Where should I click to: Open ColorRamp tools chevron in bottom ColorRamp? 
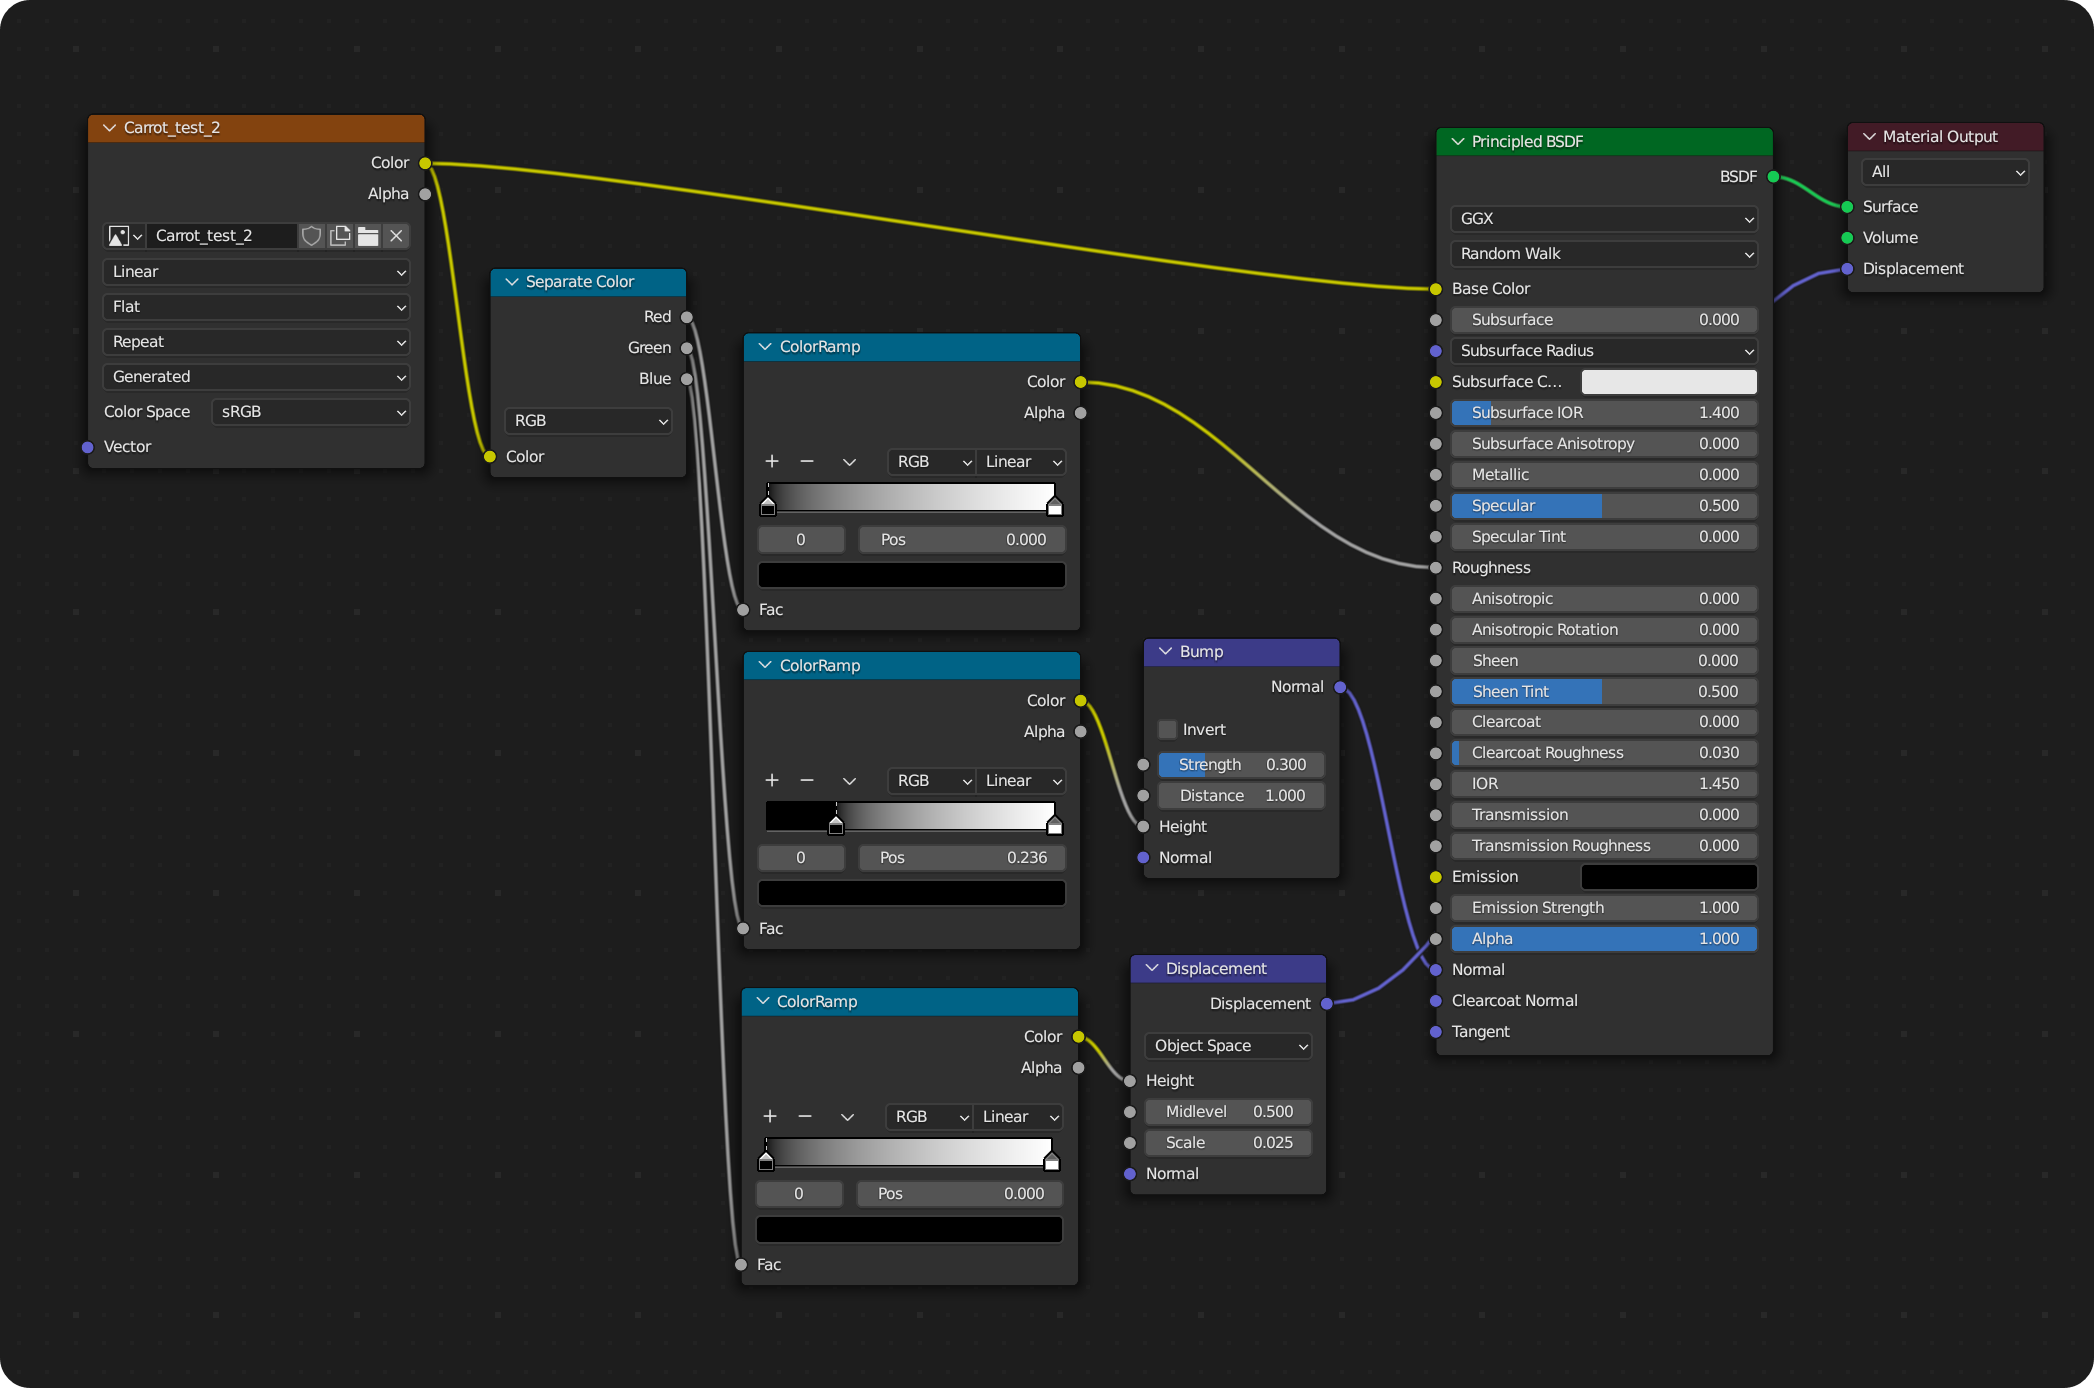coord(847,1116)
